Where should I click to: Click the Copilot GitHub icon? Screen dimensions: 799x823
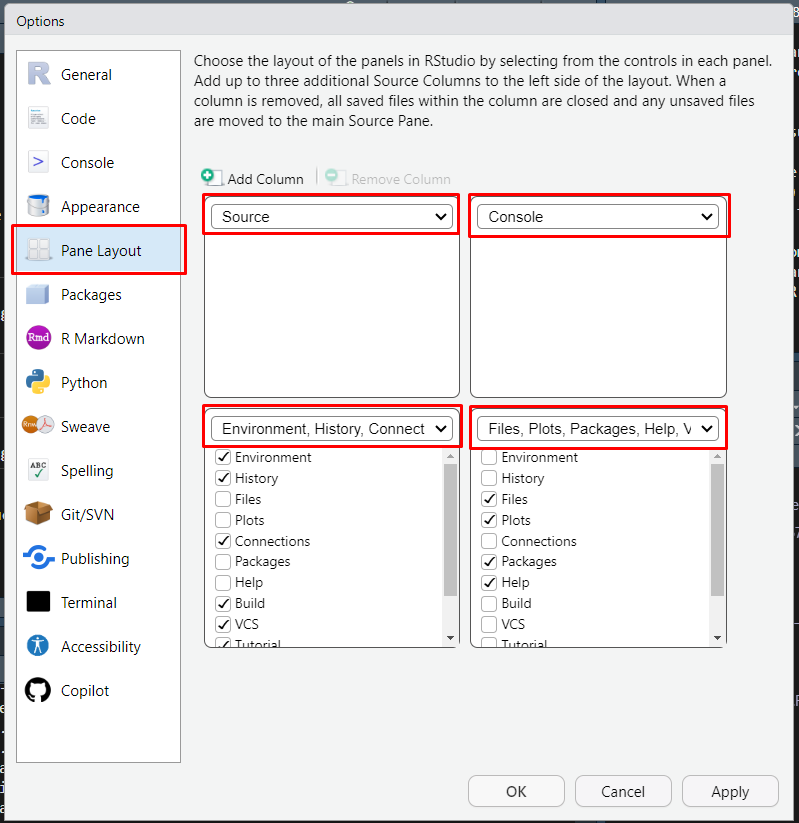coord(38,691)
